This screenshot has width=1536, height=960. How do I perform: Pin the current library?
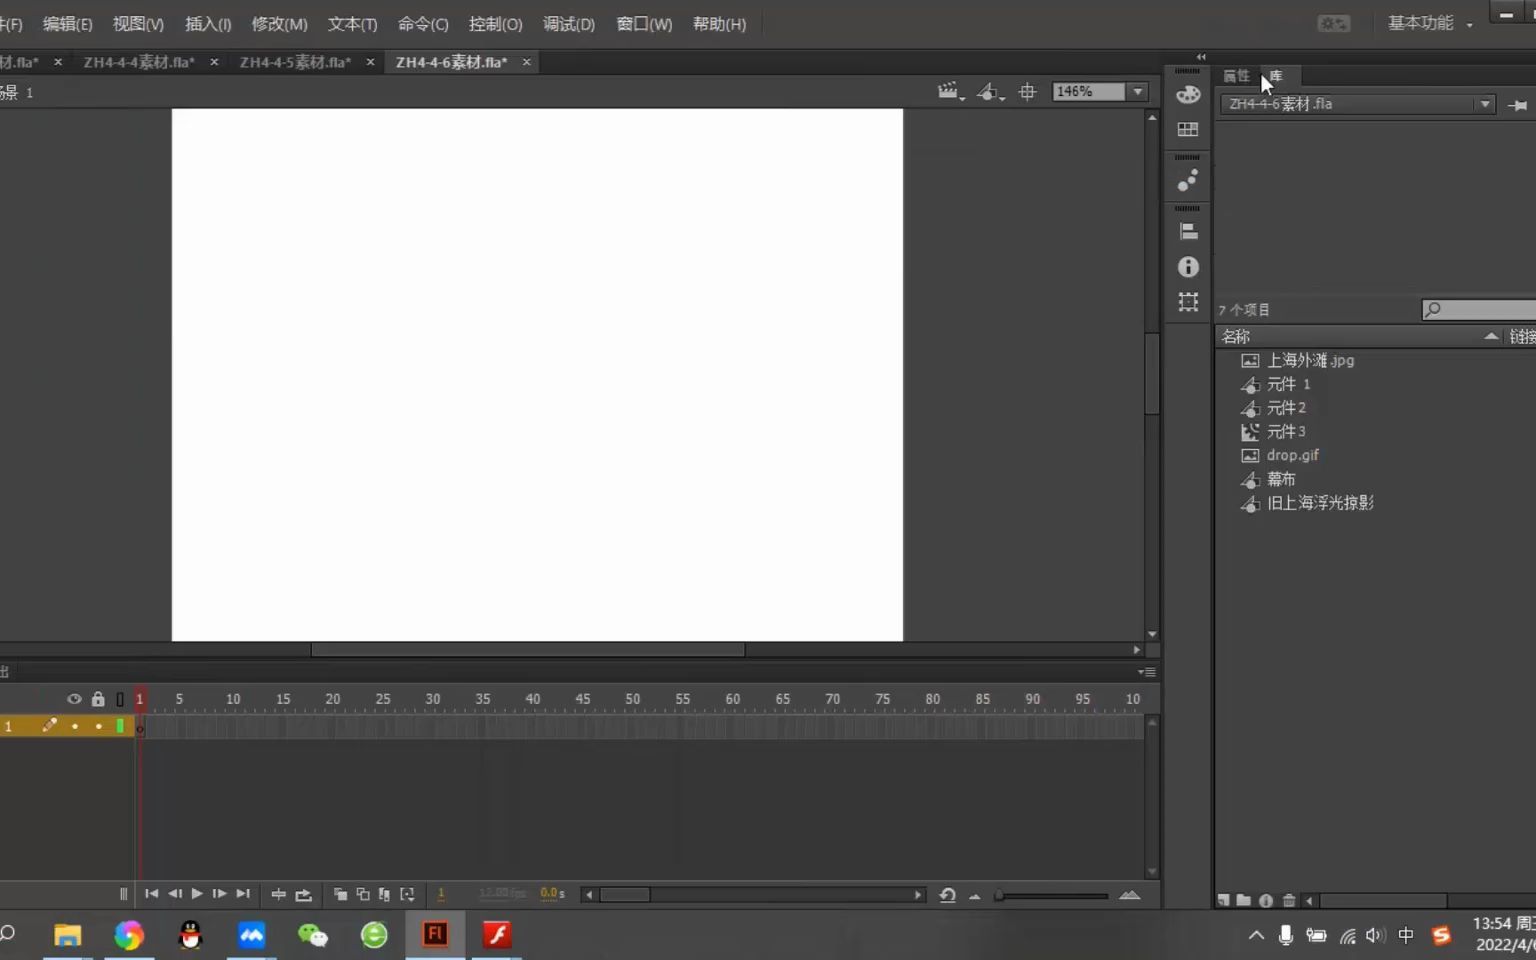click(x=1517, y=105)
